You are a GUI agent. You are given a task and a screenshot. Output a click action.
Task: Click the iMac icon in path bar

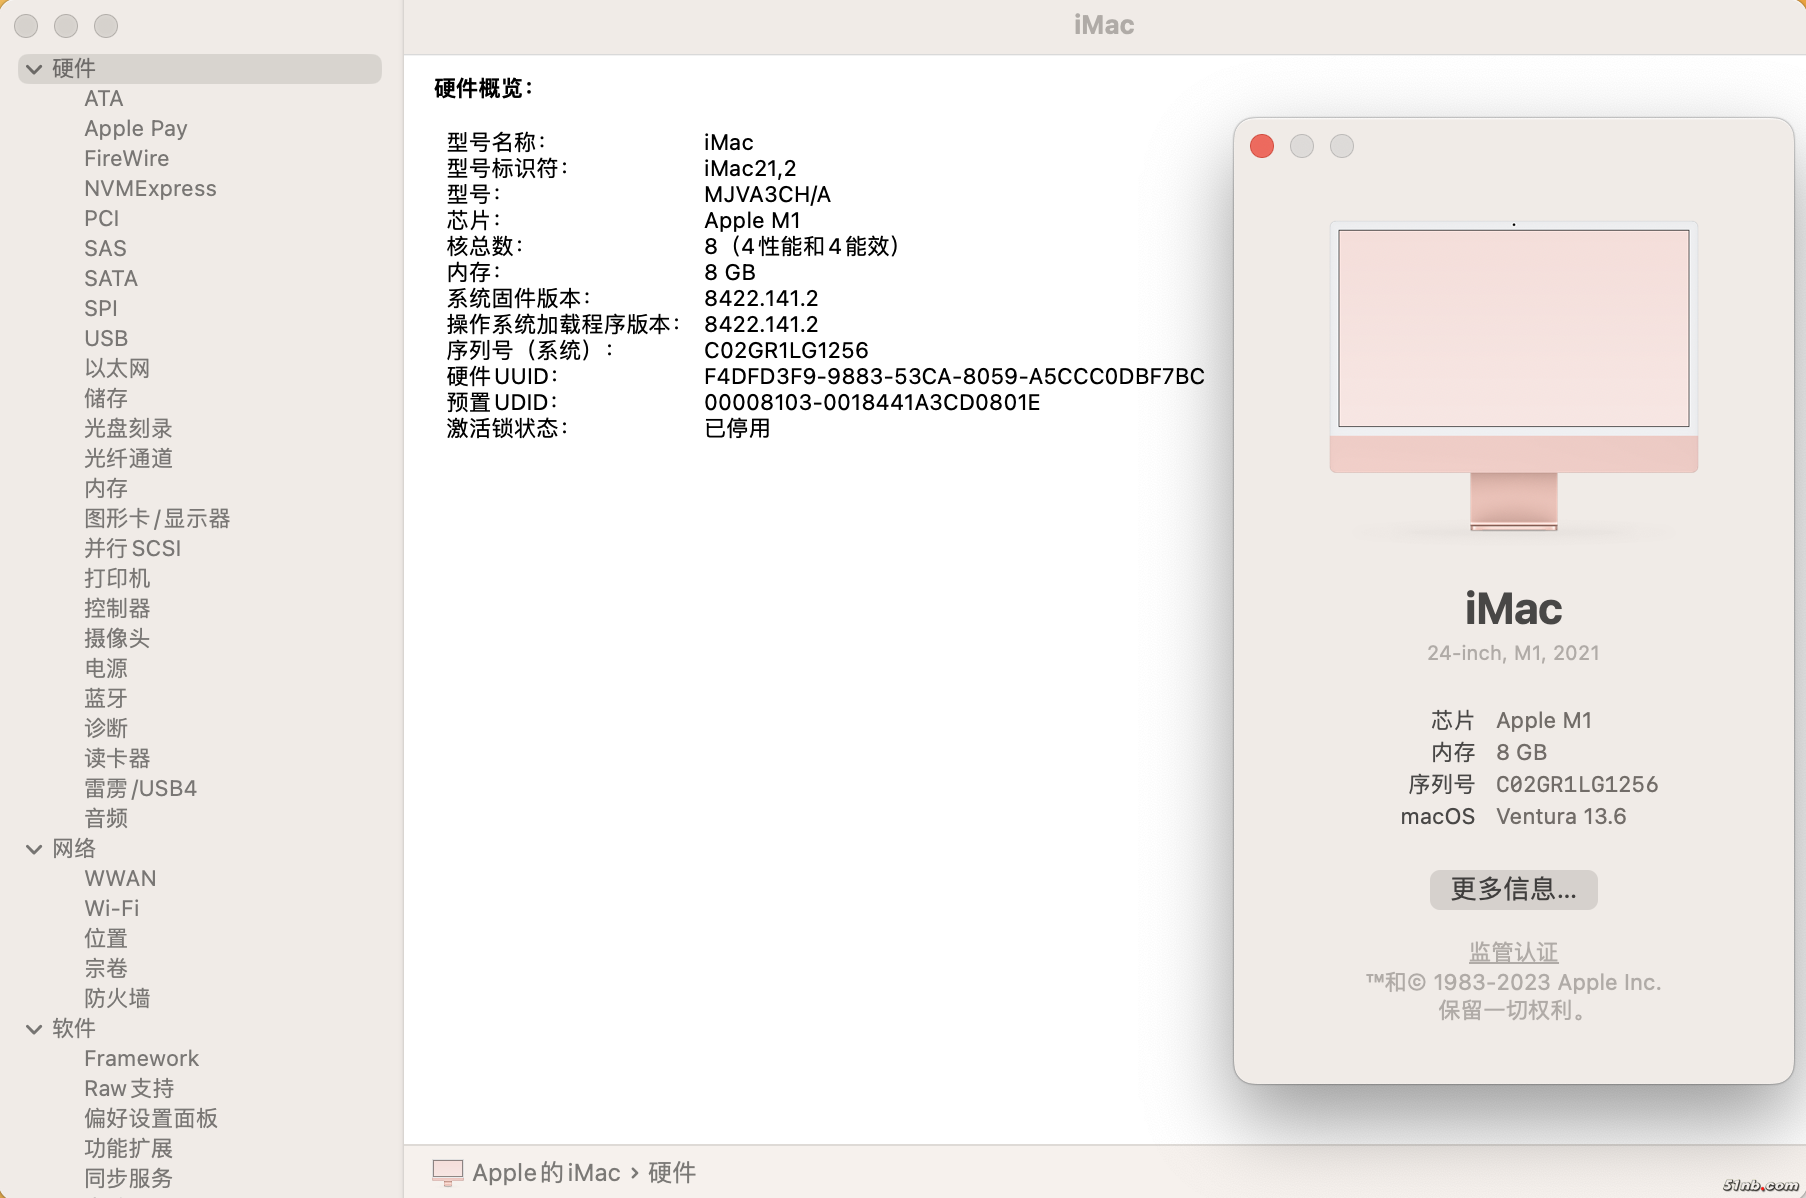(447, 1172)
